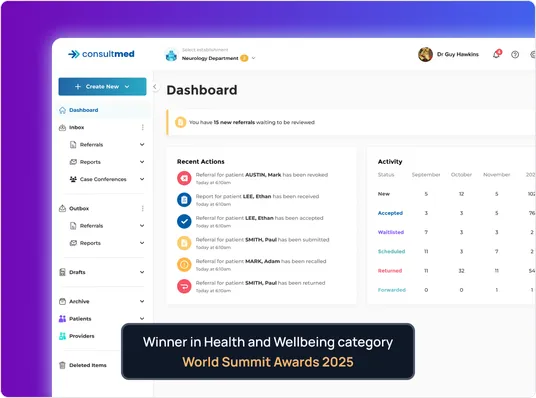Open Inbox Reports item
536x398 pixels.
(90, 162)
